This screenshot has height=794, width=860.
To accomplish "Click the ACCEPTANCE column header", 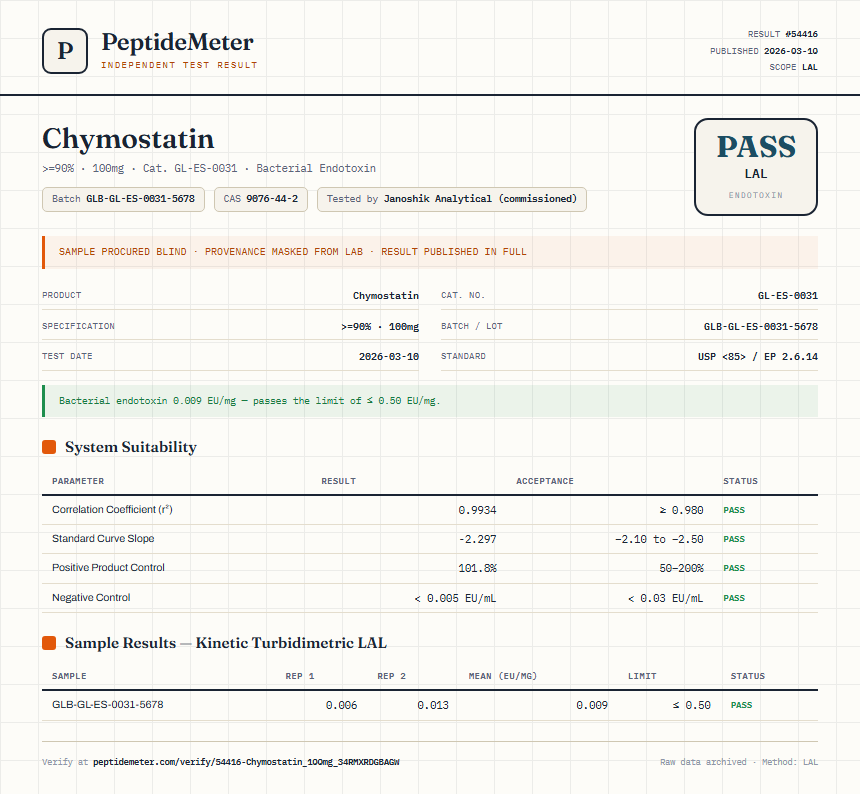I will pyautogui.click(x=545, y=481).
